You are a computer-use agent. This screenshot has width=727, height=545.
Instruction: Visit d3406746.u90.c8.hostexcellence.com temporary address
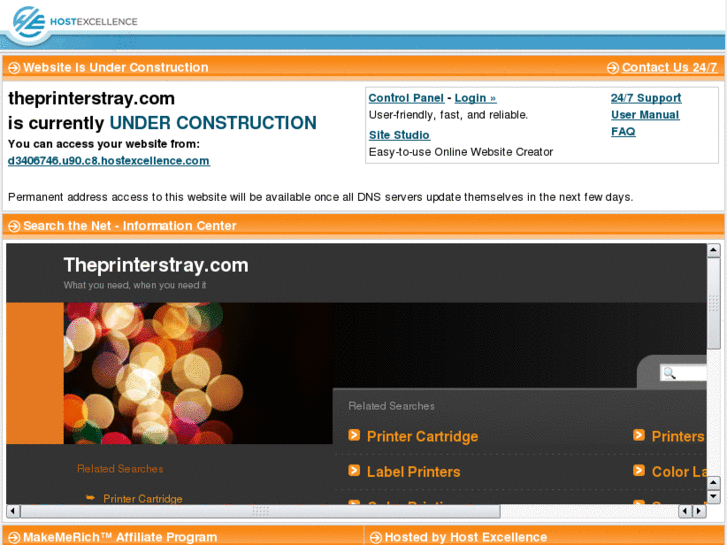click(x=109, y=161)
